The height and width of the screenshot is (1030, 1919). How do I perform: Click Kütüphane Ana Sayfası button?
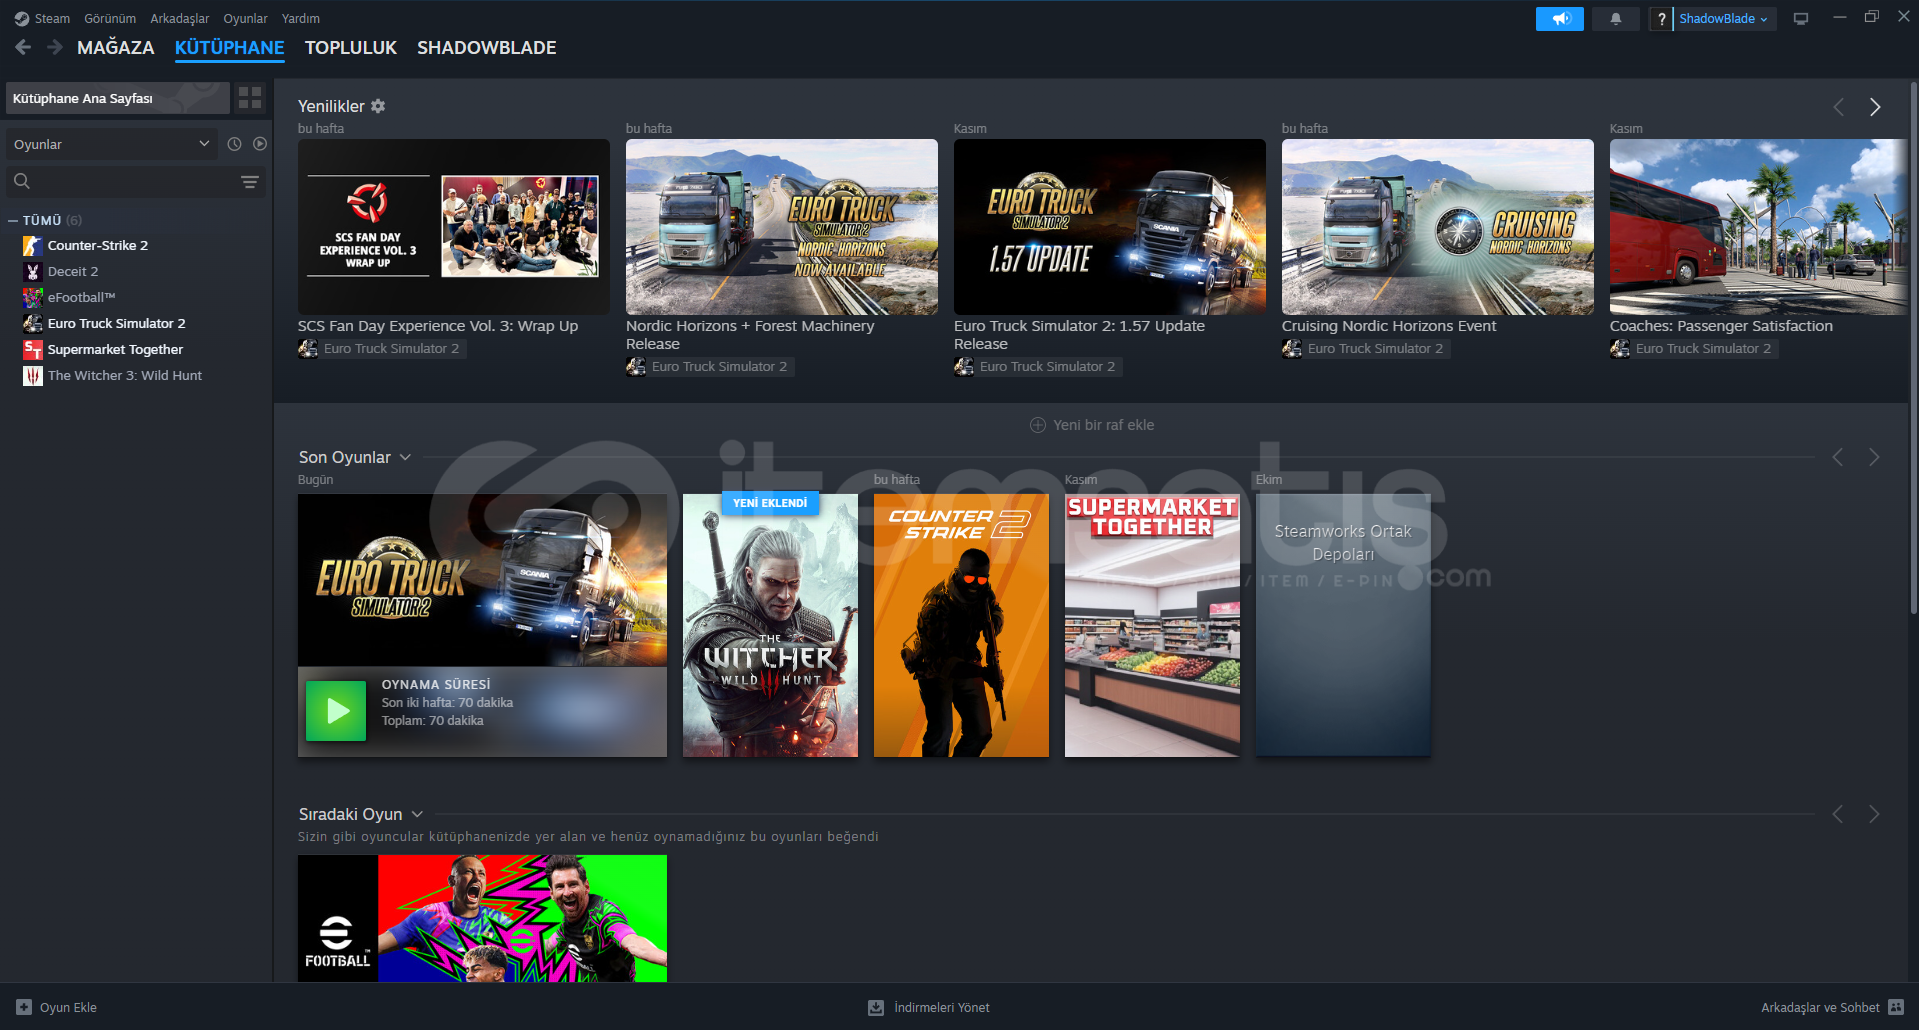[x=118, y=98]
